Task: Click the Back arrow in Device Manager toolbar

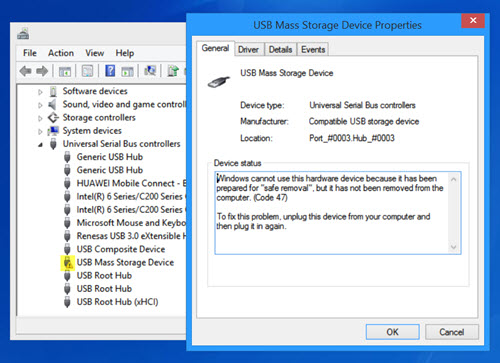Action: [x=26, y=71]
